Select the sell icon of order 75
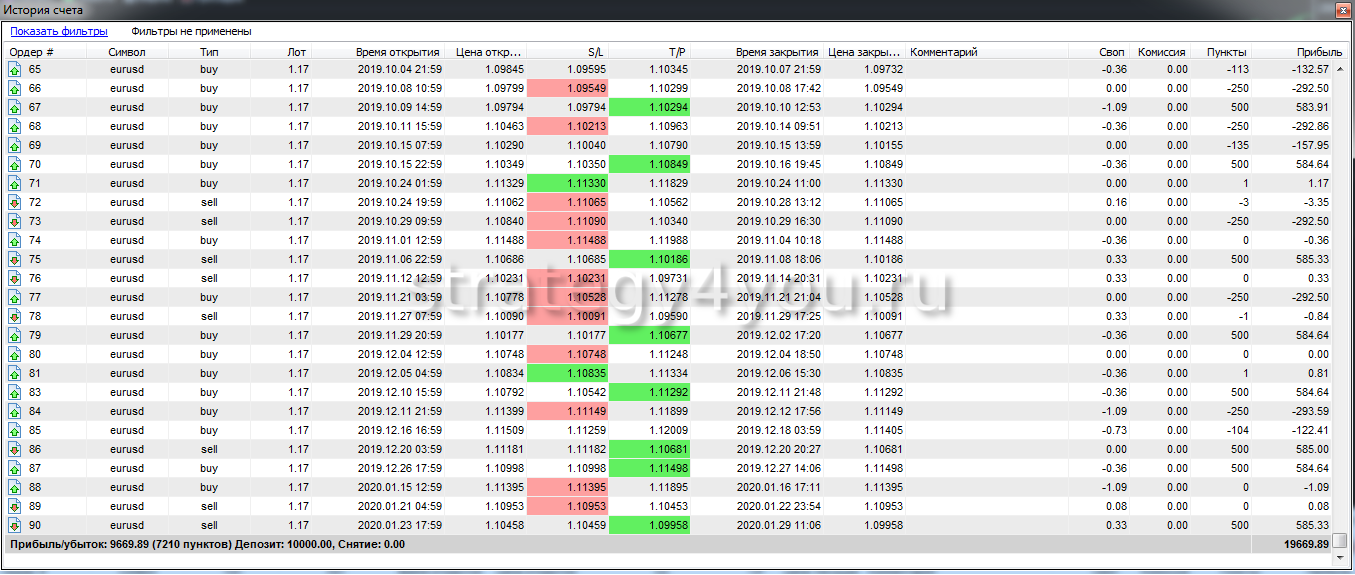This screenshot has width=1355, height=575. click(14, 260)
